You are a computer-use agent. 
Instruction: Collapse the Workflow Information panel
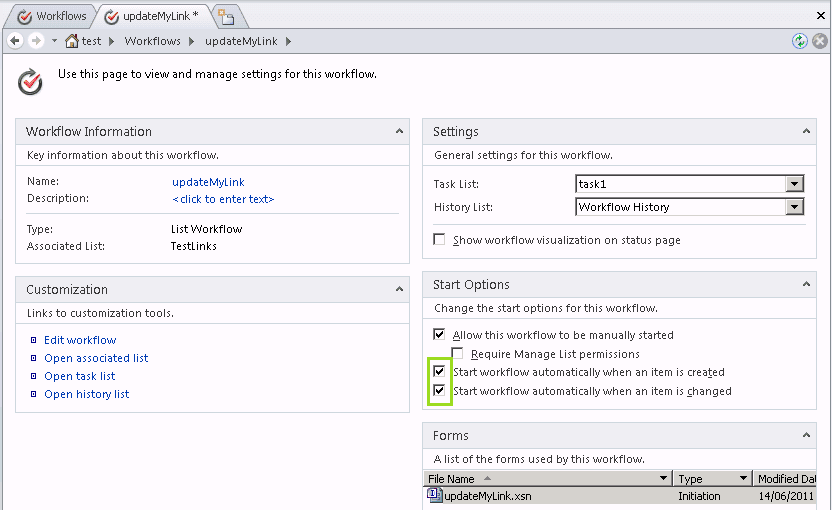point(400,131)
